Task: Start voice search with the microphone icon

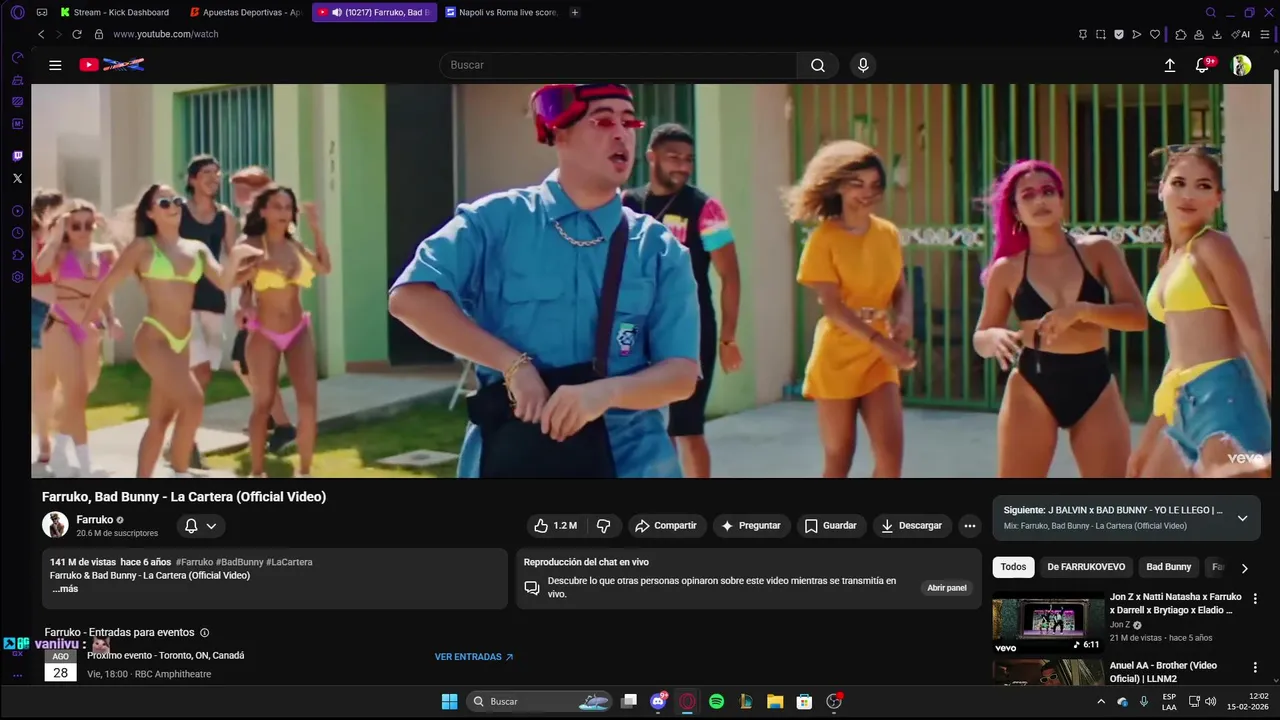Action: click(x=863, y=65)
